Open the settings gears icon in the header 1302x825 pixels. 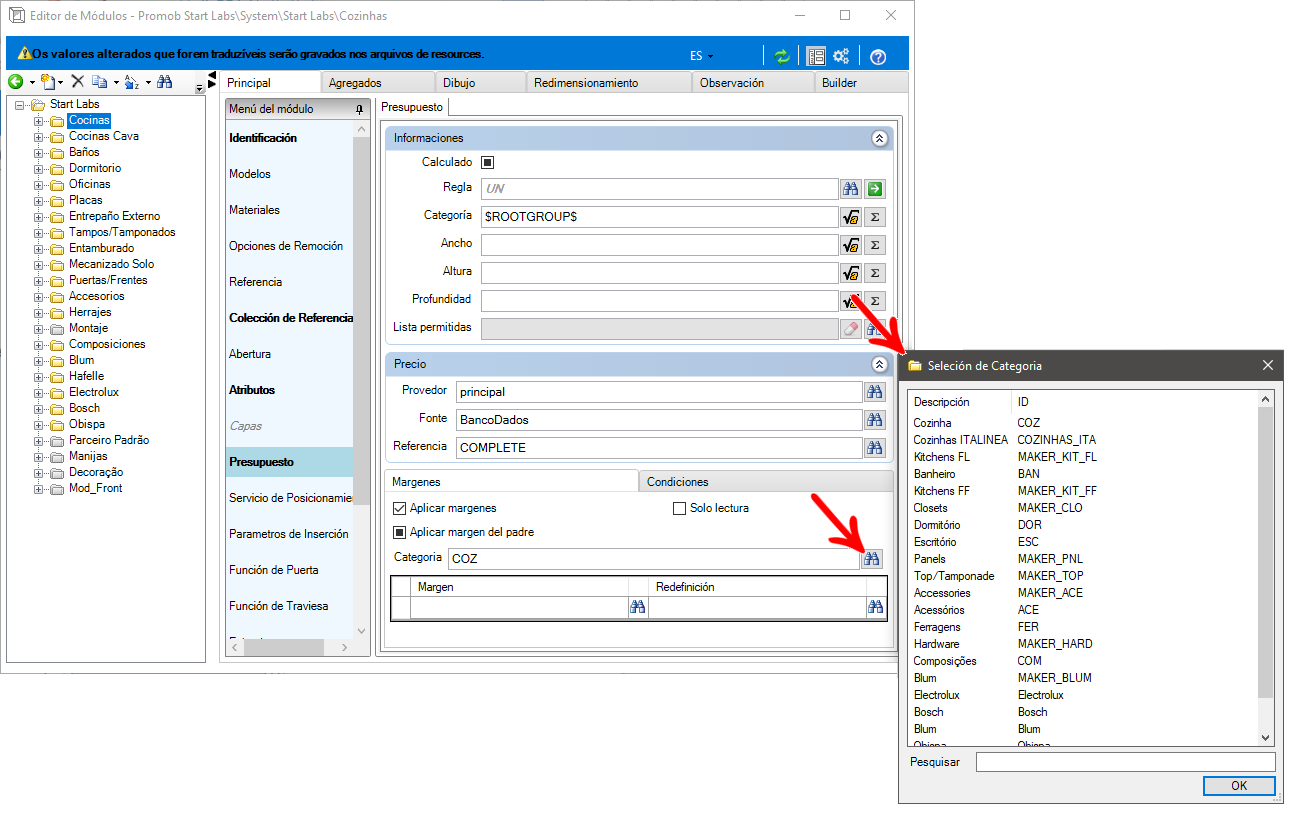pyautogui.click(x=841, y=56)
